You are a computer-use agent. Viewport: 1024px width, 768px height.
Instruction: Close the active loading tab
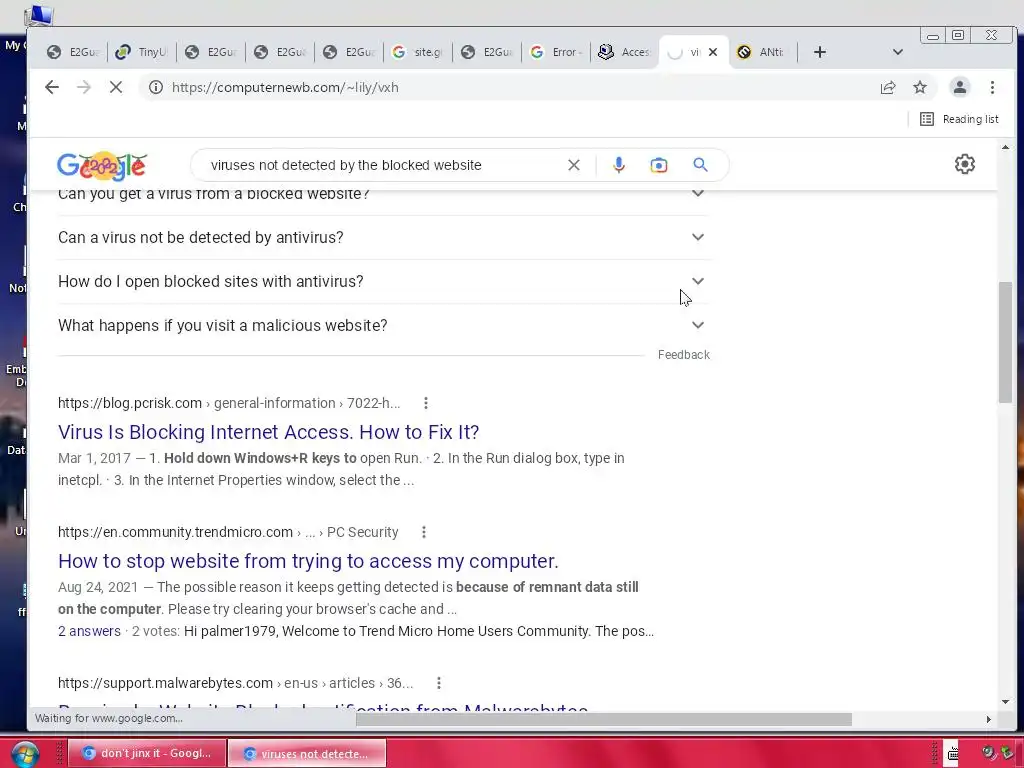pyautogui.click(x=712, y=52)
